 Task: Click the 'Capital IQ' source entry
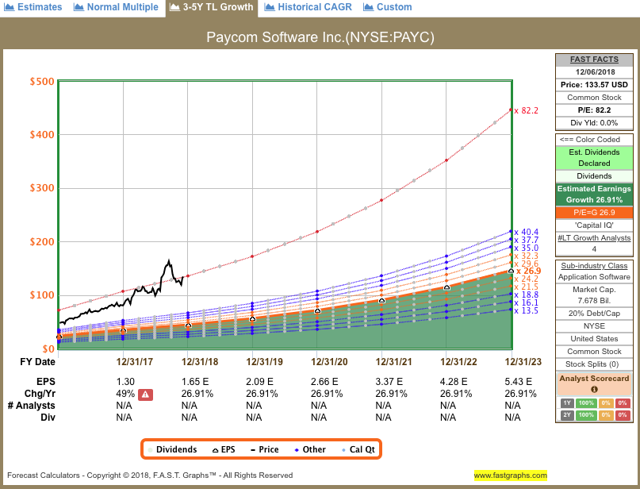coord(594,225)
